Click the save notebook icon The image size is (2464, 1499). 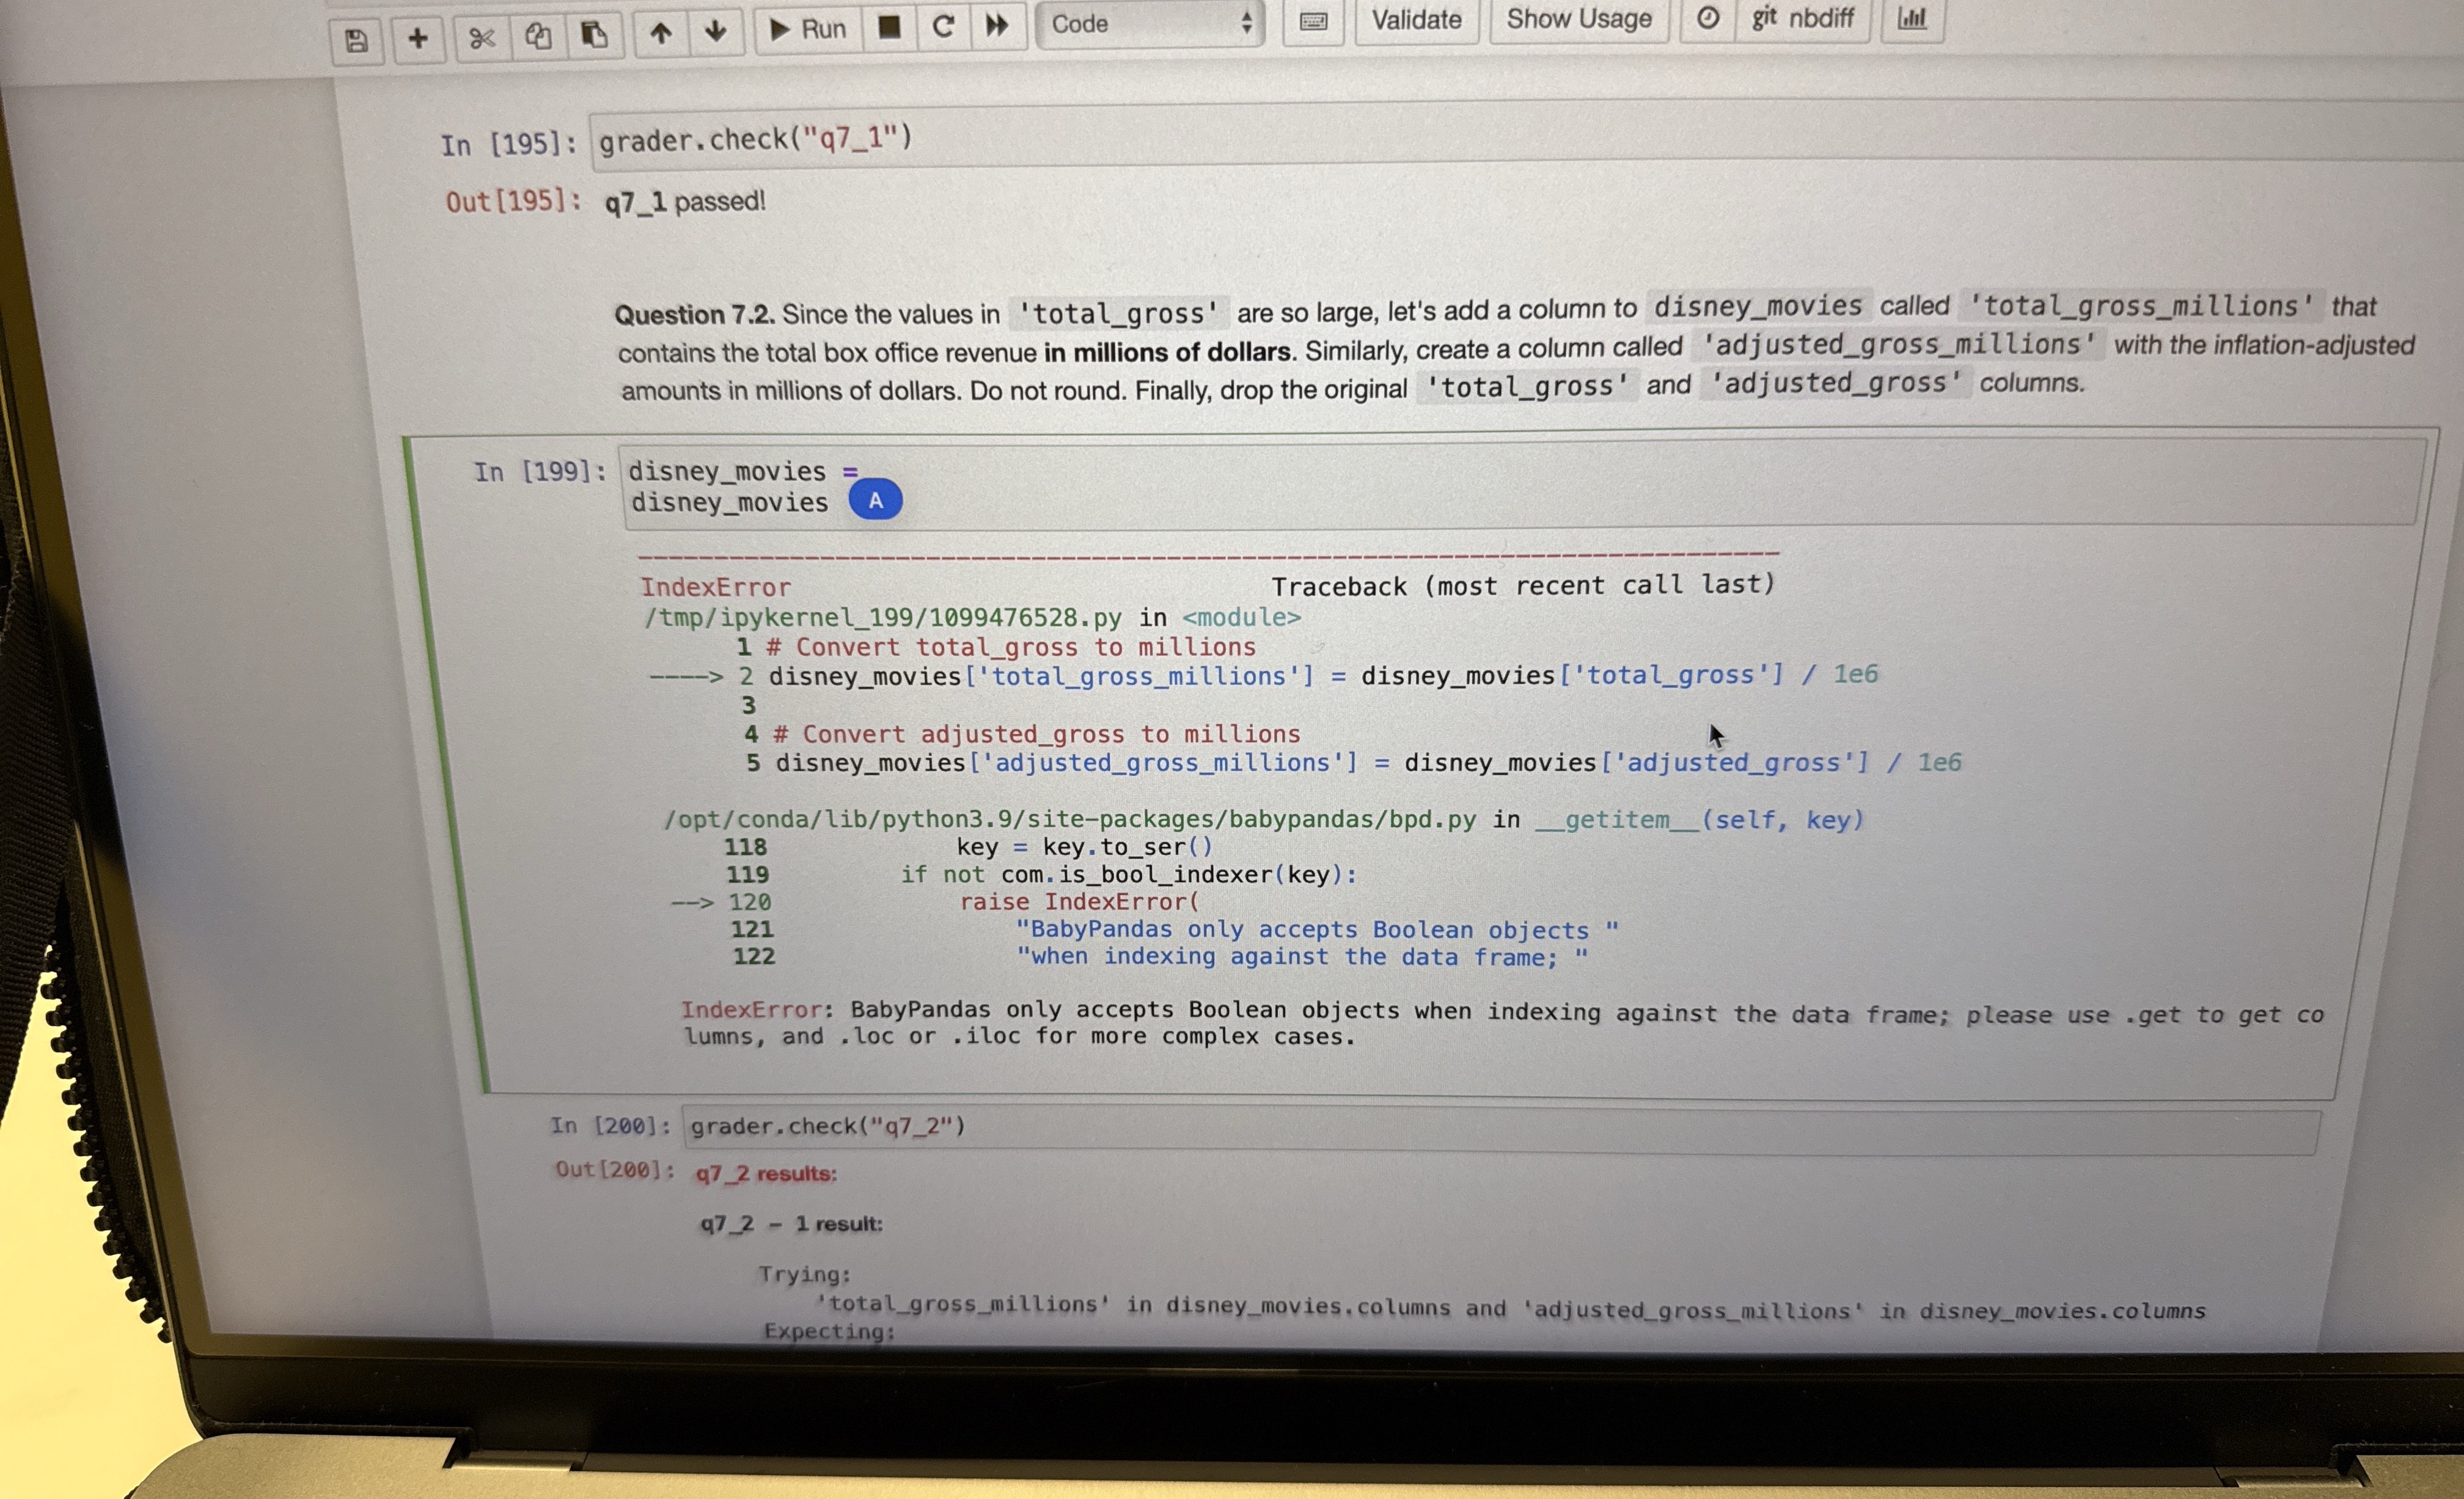pyautogui.click(x=356, y=40)
